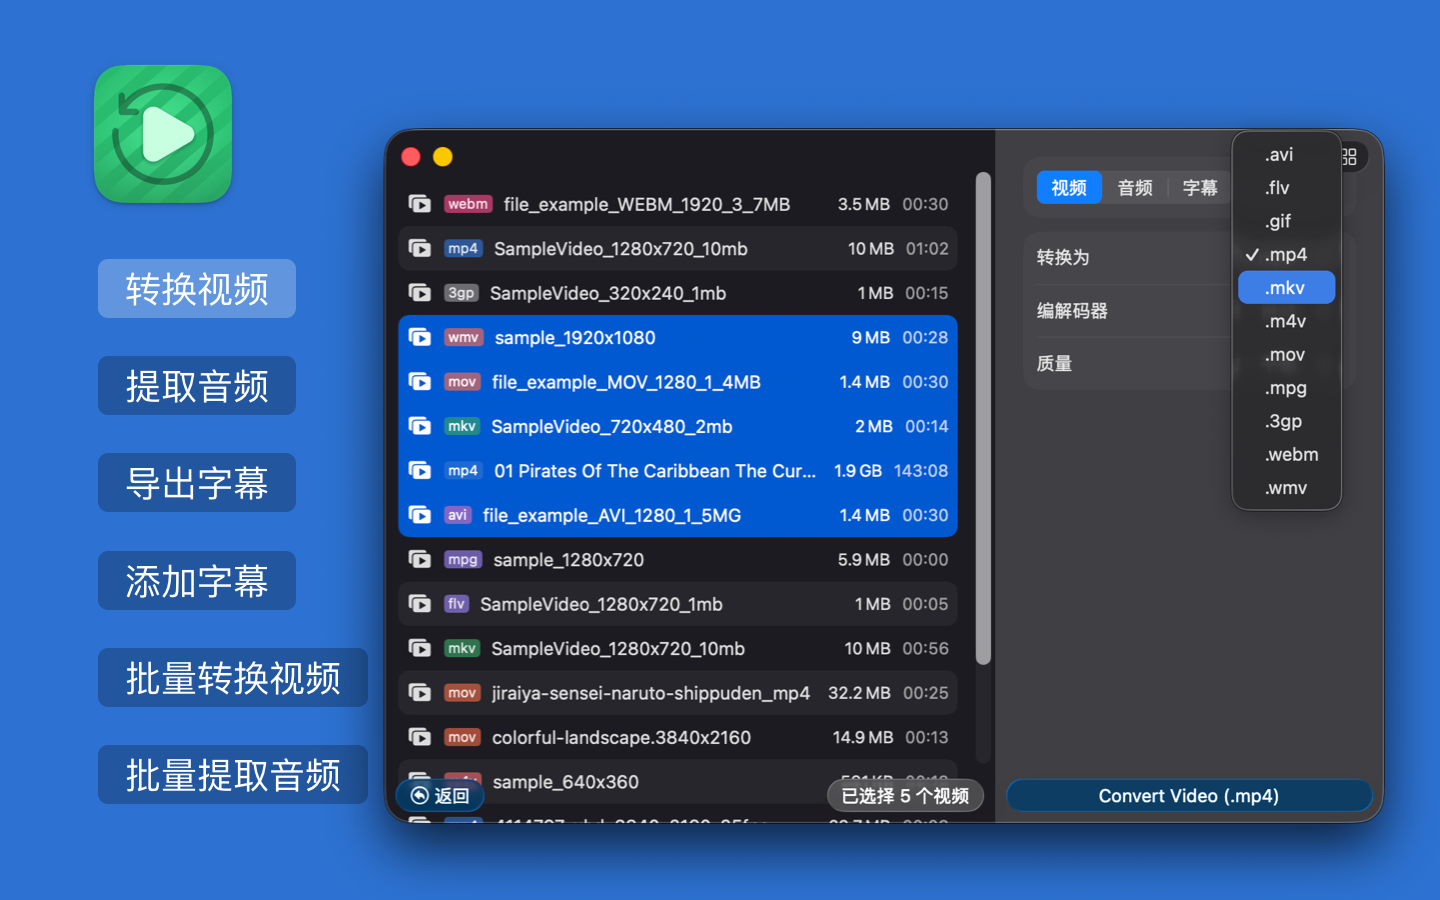Select the 视频 tab
The width and height of the screenshot is (1440, 900).
1069,188
